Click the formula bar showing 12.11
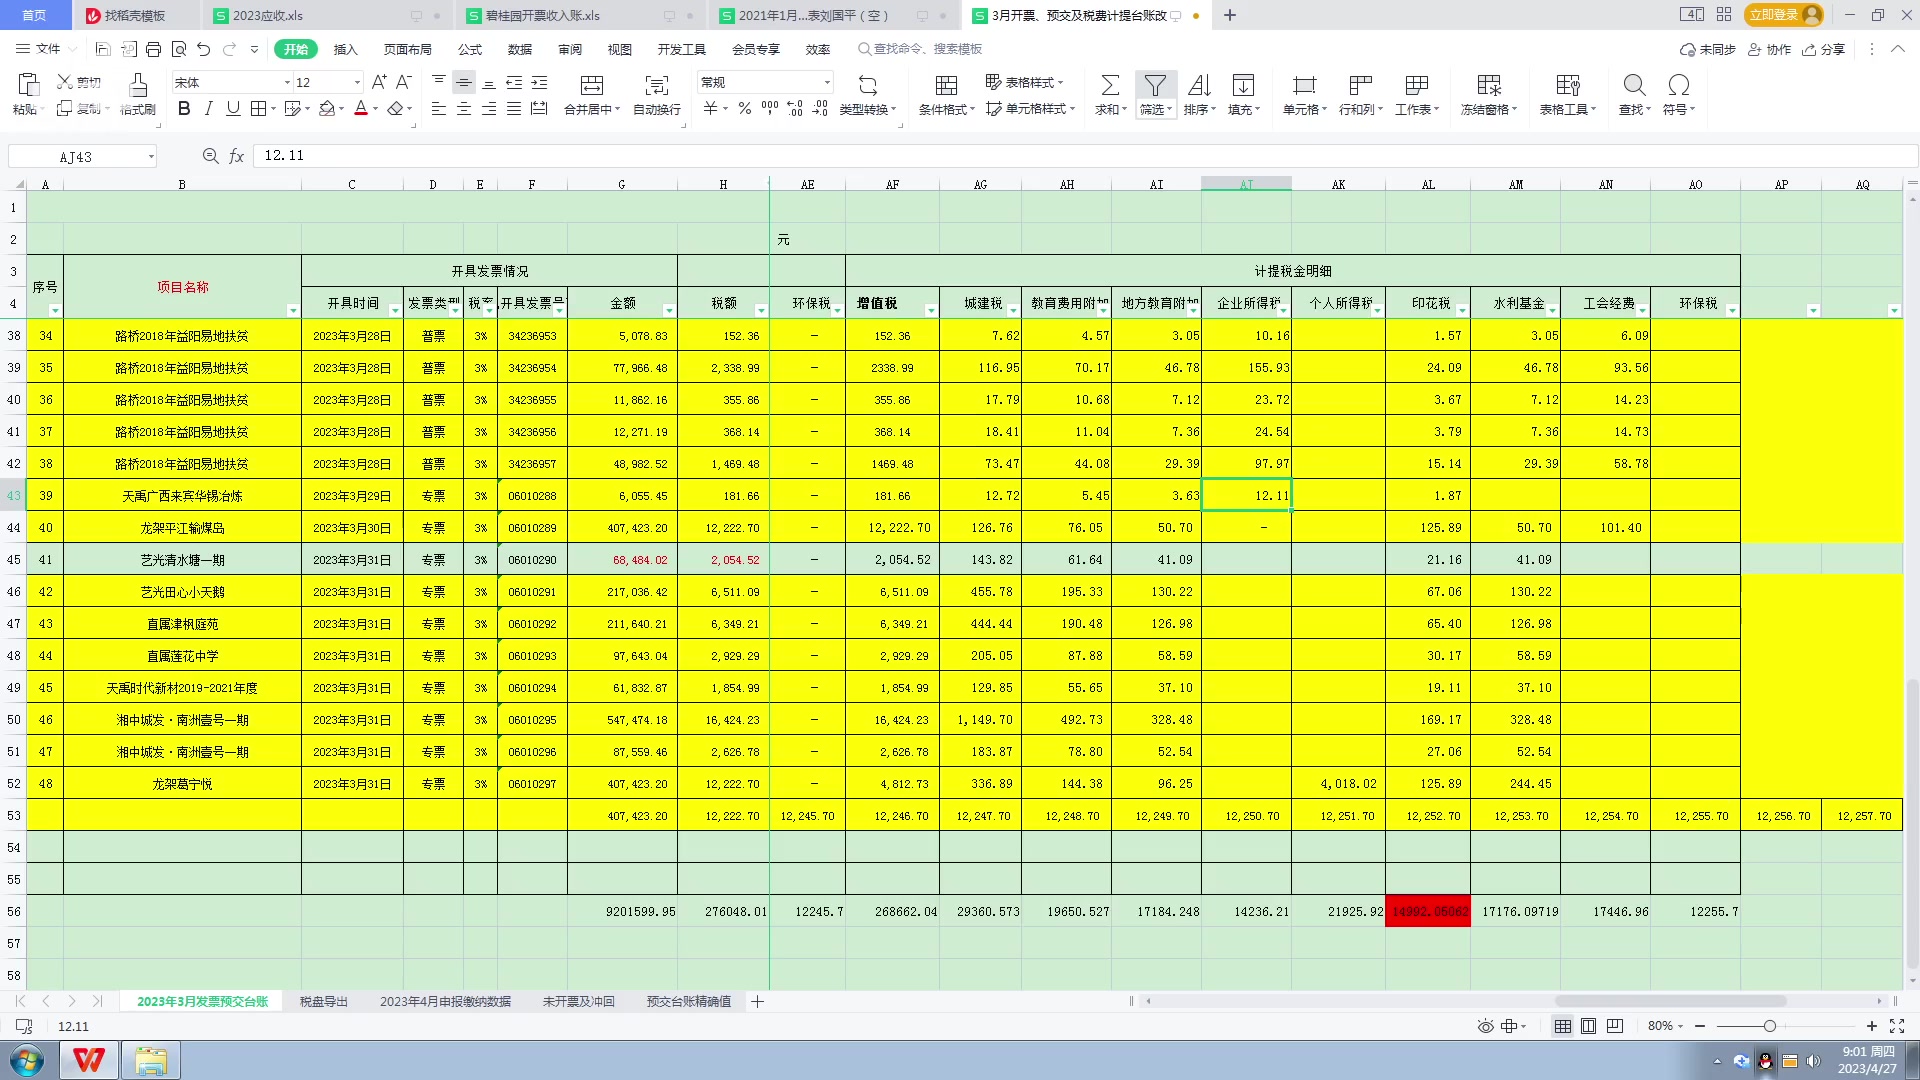This screenshot has height=1080, width=1920. pos(1085,156)
